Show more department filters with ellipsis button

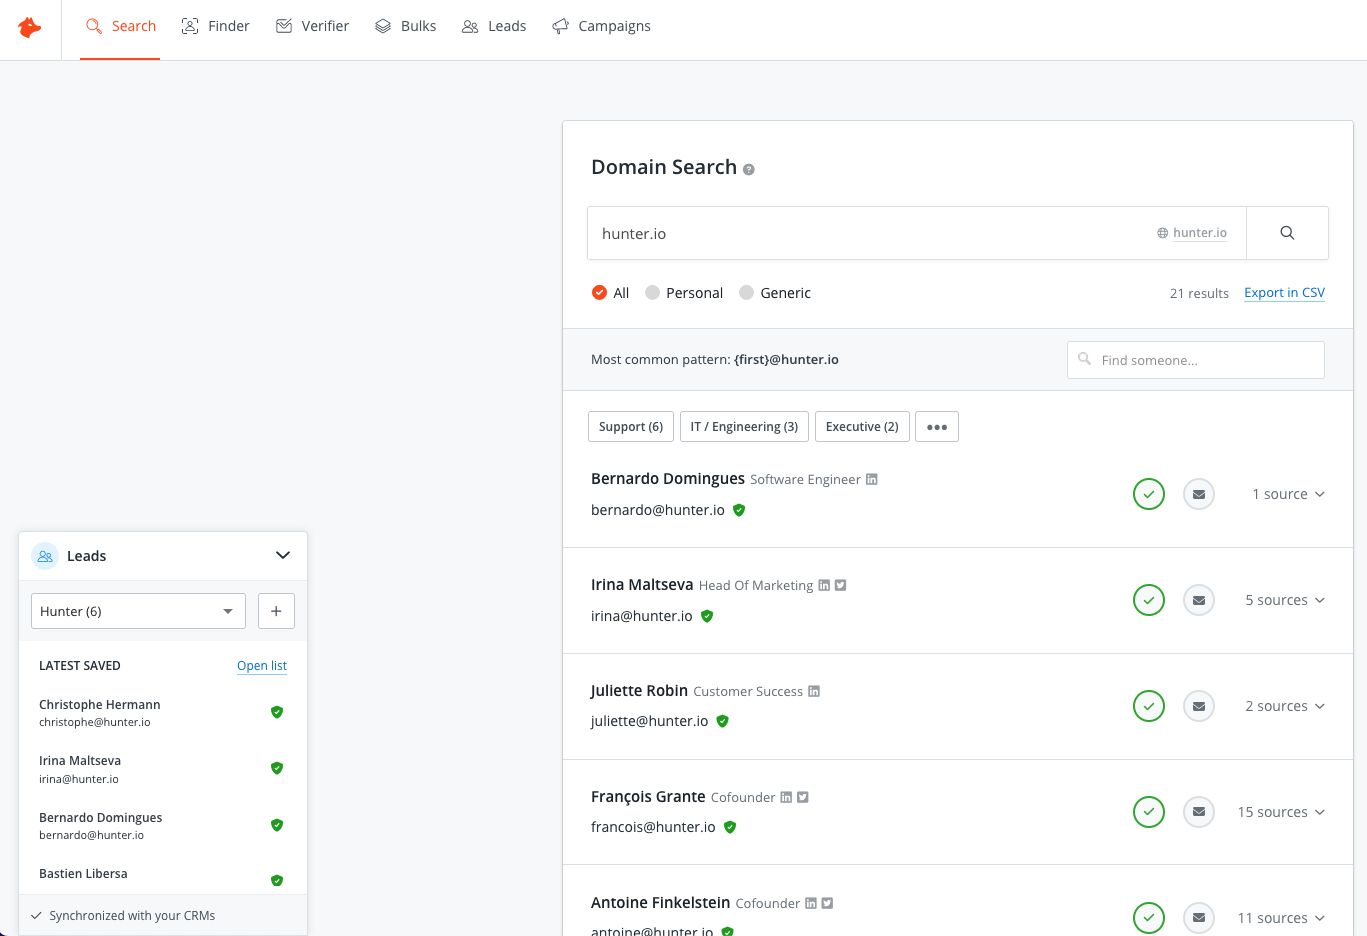pos(937,427)
